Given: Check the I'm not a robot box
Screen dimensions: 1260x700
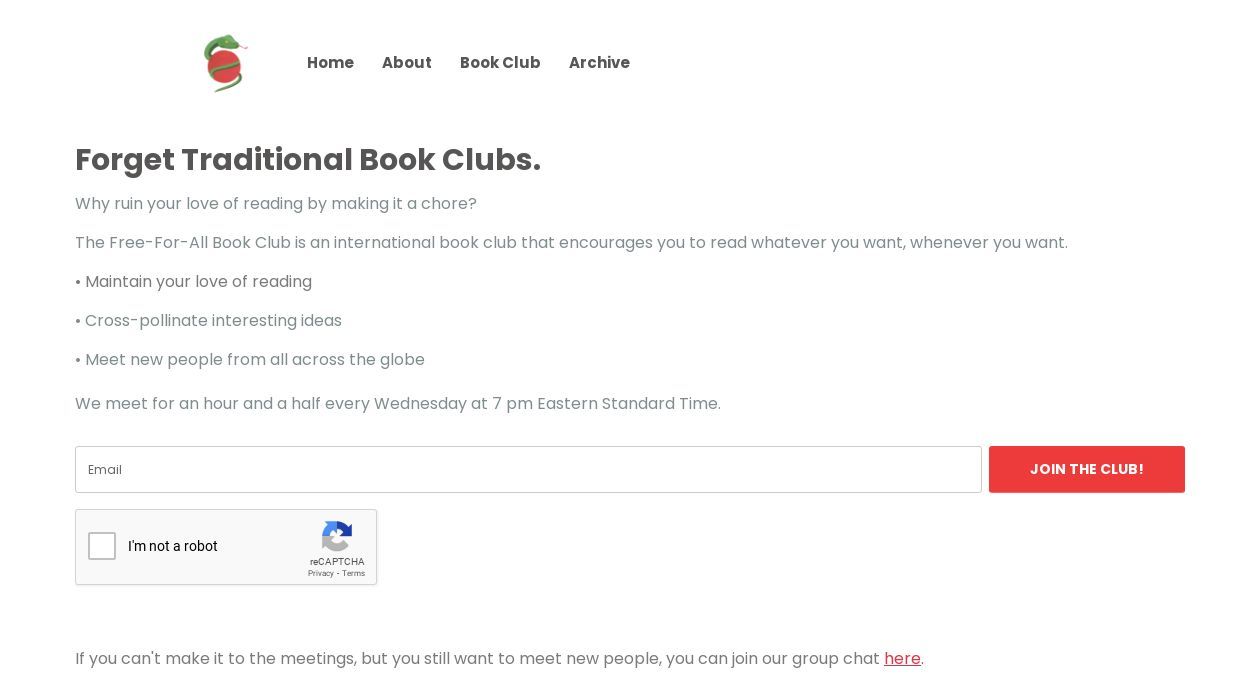Looking at the screenshot, I should pyautogui.click(x=102, y=546).
